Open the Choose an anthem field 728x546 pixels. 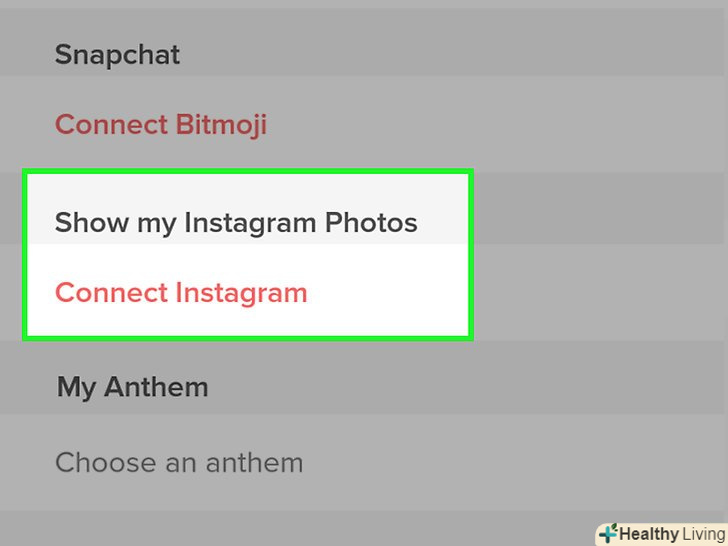(x=179, y=463)
